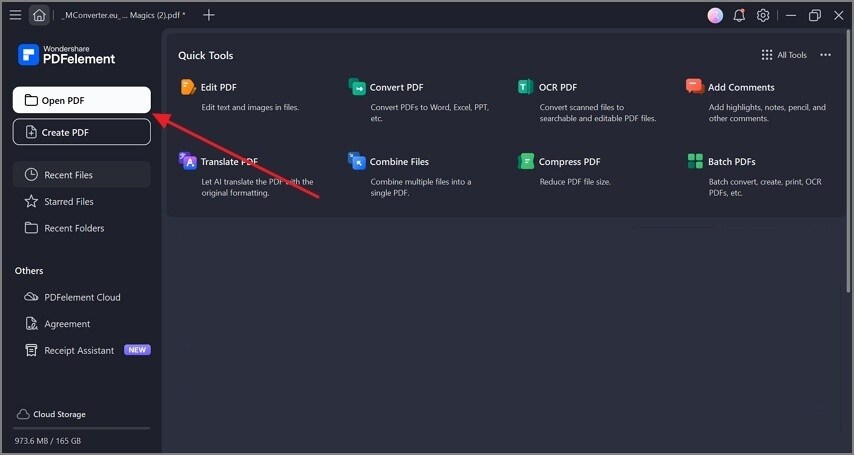The image size is (854, 455).
Task: Open the three-dot more options menu
Action: (x=826, y=55)
